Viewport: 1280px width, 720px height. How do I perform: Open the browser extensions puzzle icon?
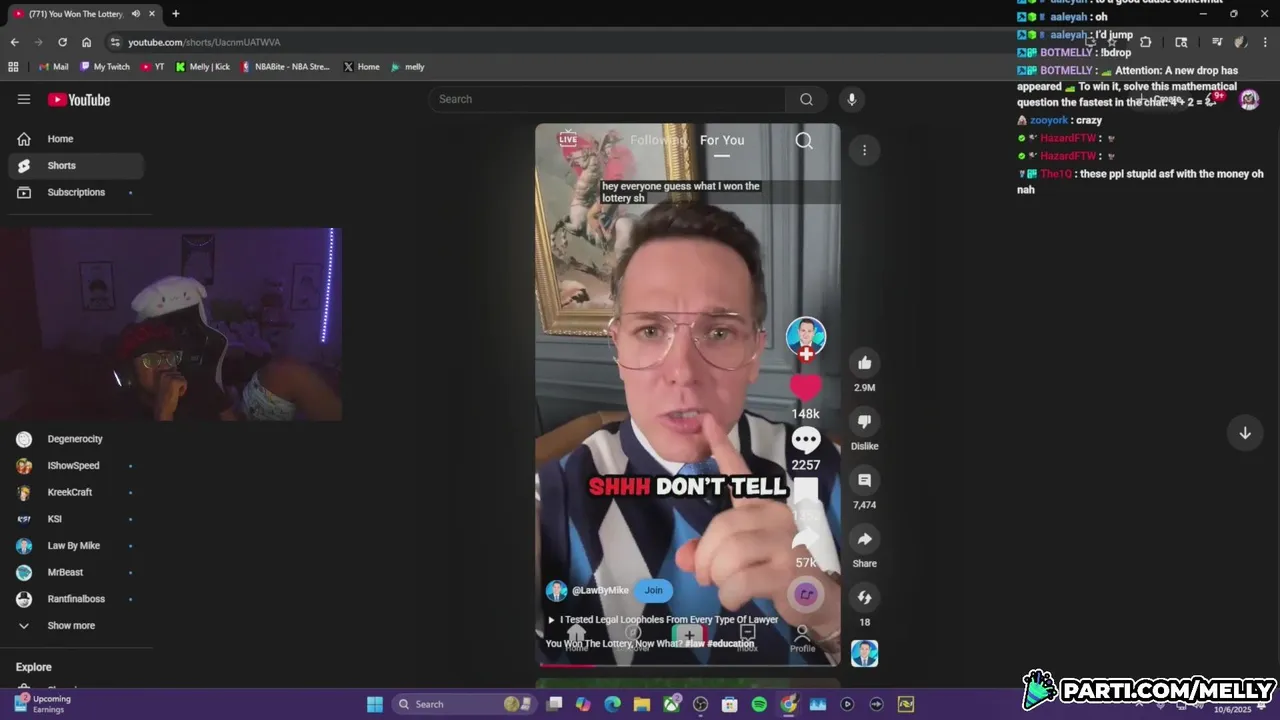pyautogui.click(x=1146, y=42)
